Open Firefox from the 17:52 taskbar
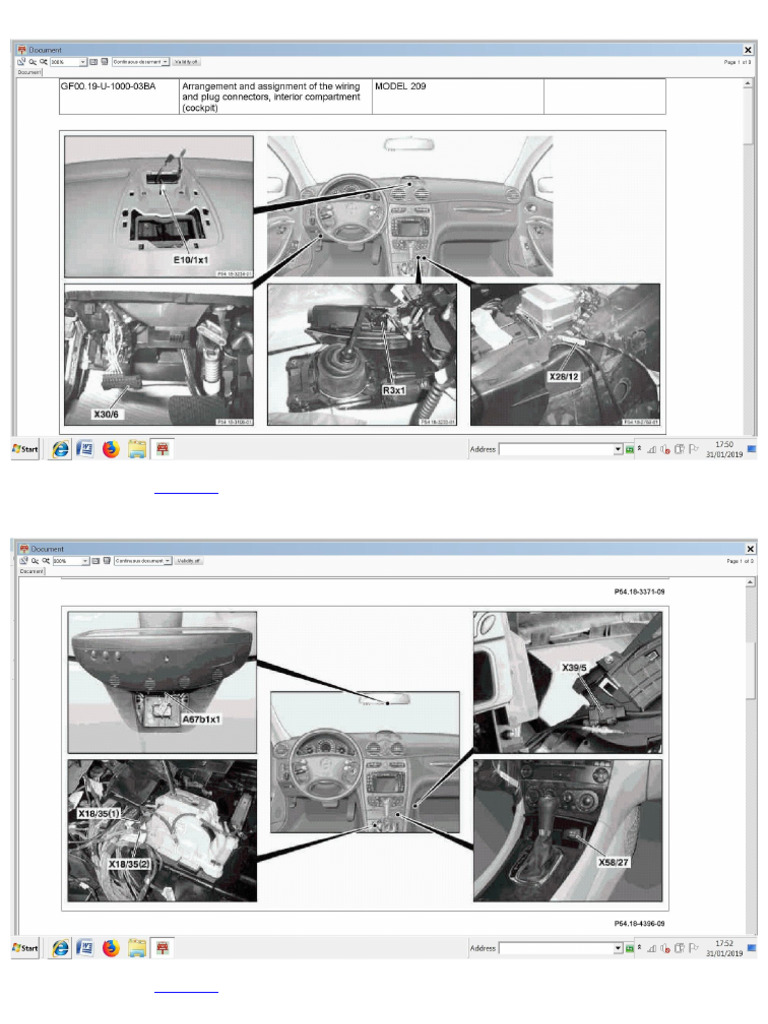The height and width of the screenshot is (1024, 768). click(x=111, y=948)
